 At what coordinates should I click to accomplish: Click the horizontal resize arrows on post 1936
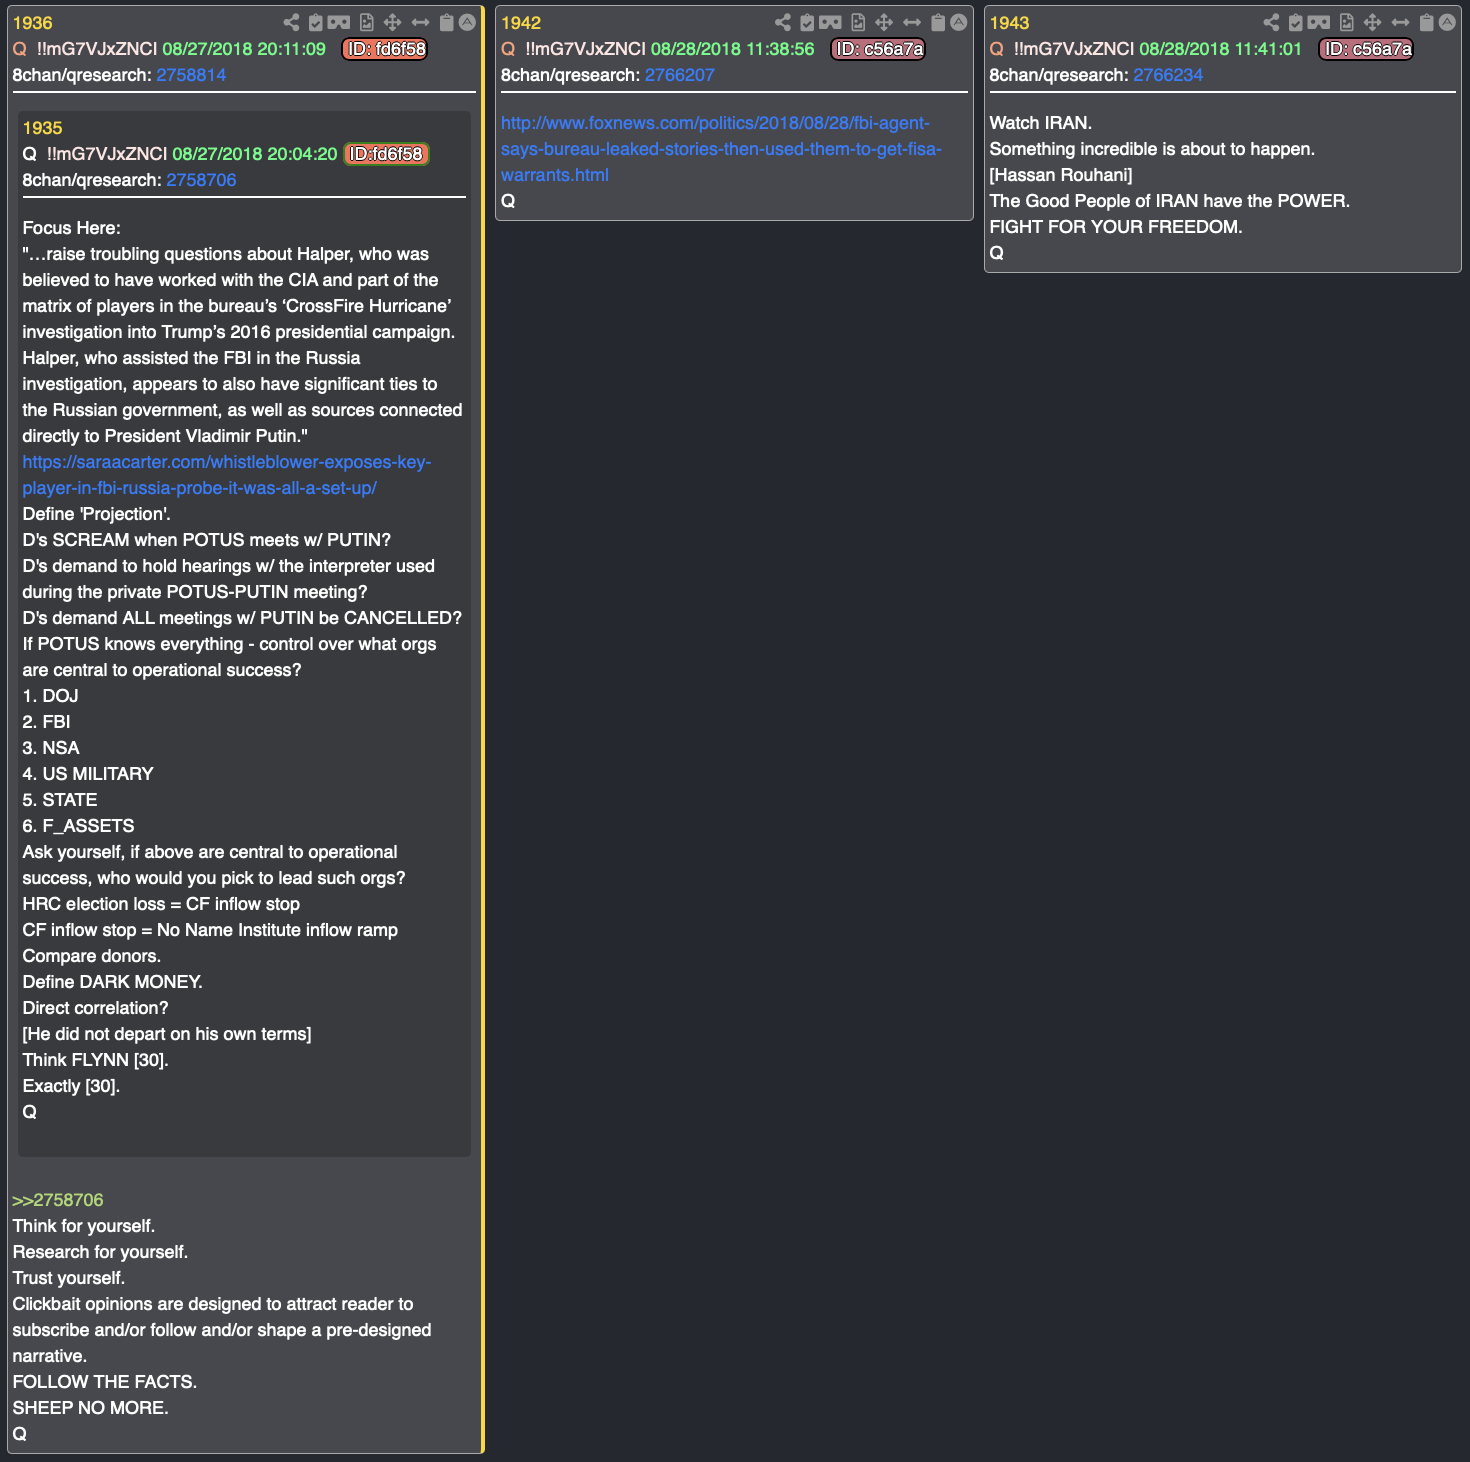[x=420, y=22]
